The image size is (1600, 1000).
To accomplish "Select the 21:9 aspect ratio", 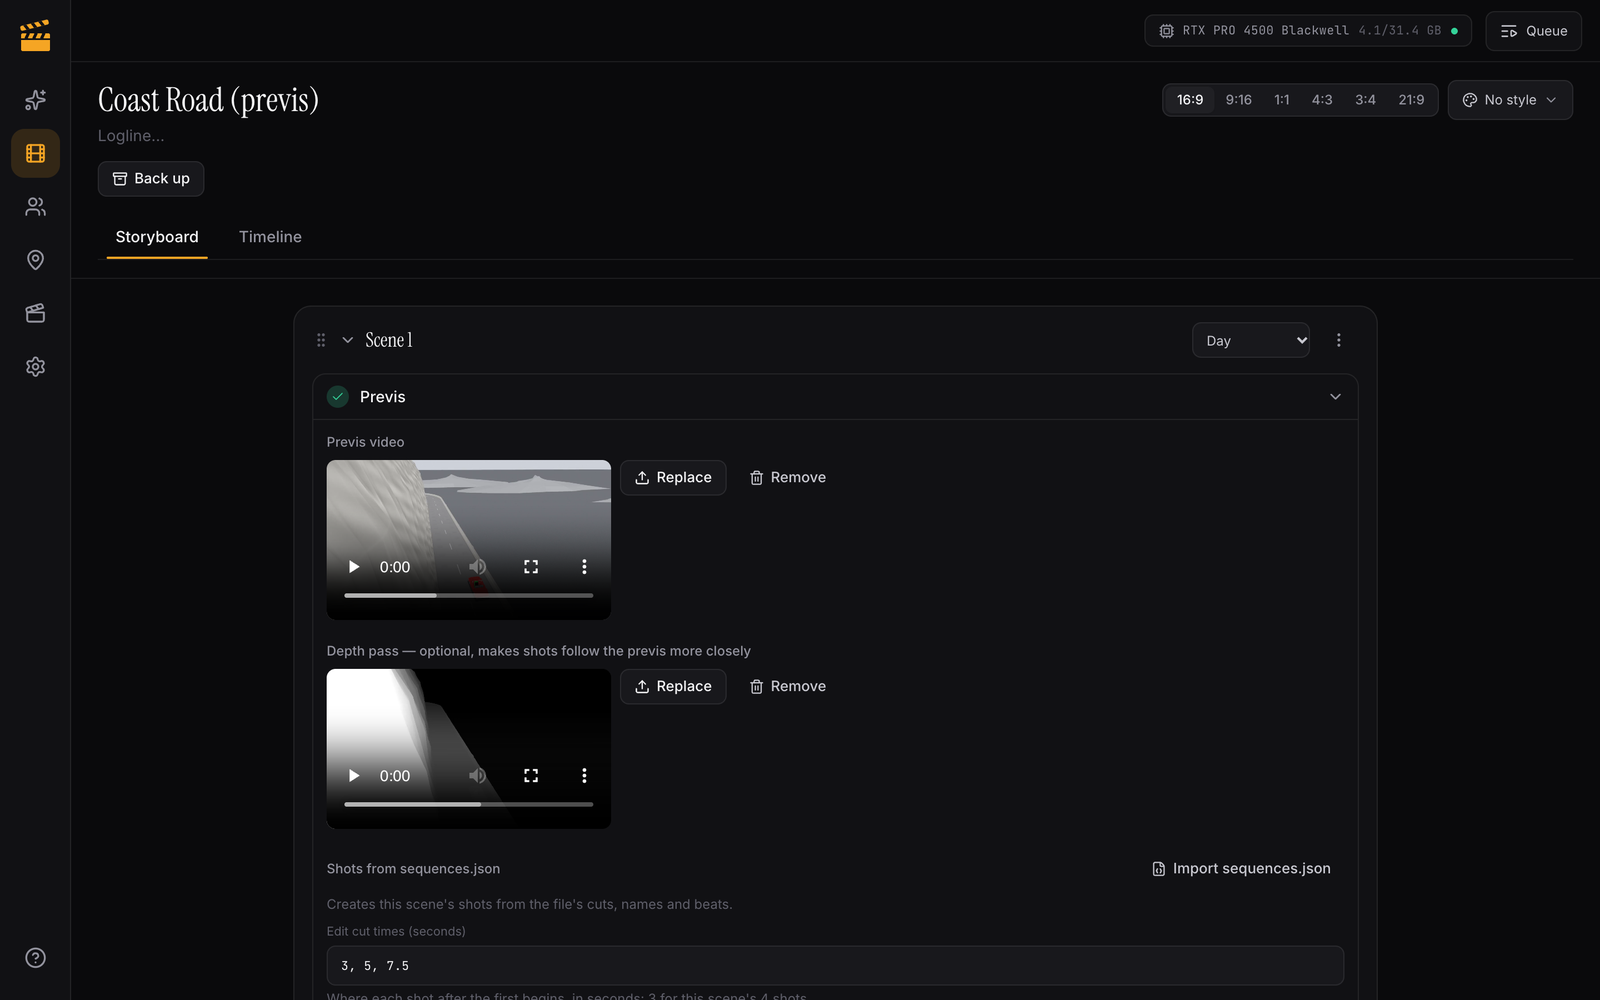I will (1411, 100).
